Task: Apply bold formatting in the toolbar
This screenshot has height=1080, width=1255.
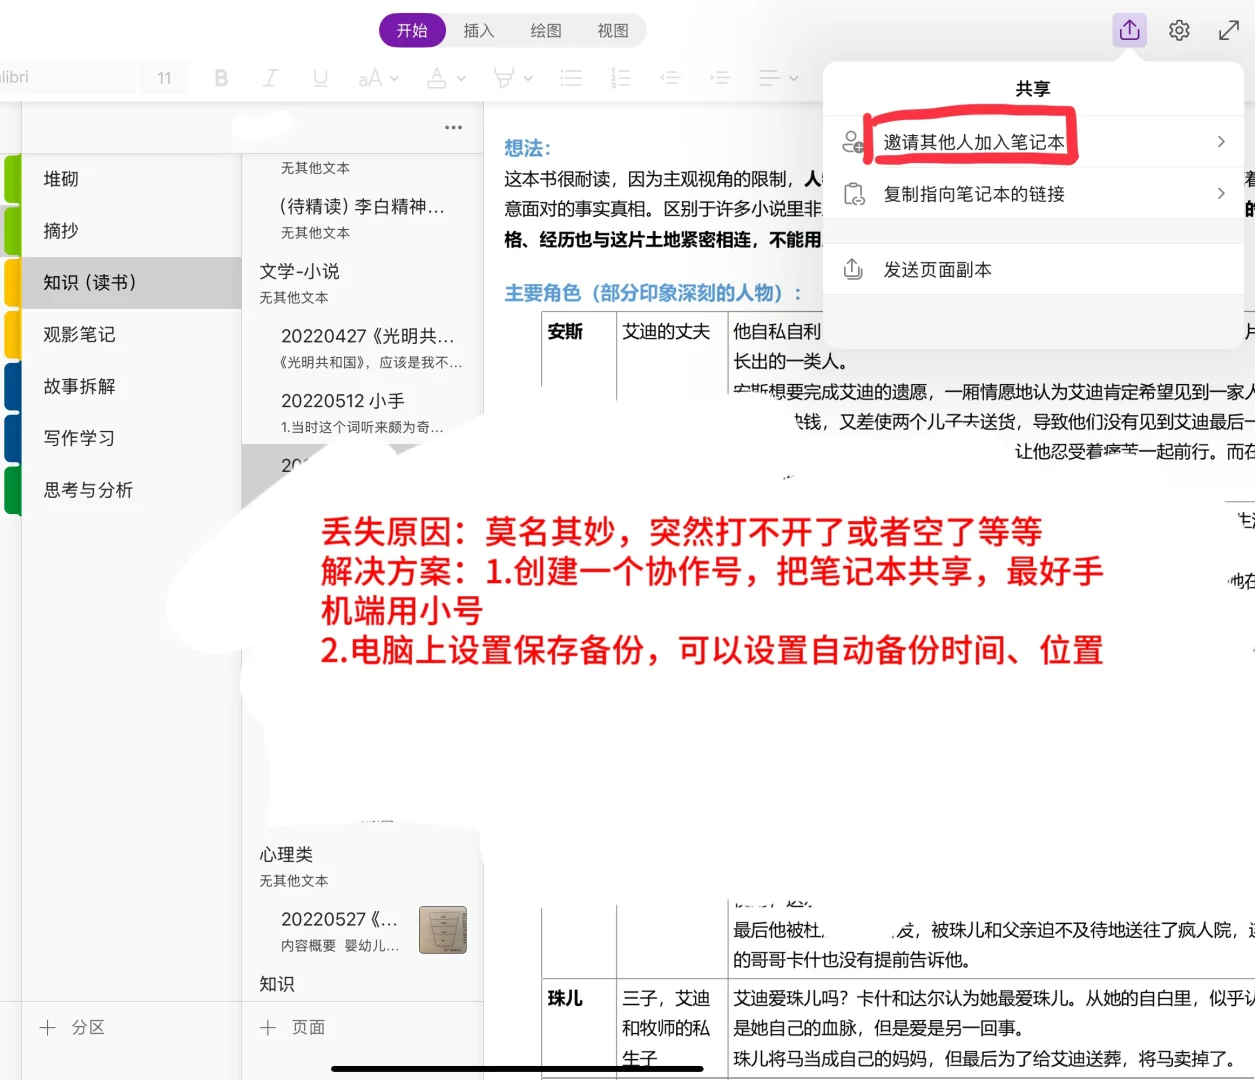Action: click(221, 77)
